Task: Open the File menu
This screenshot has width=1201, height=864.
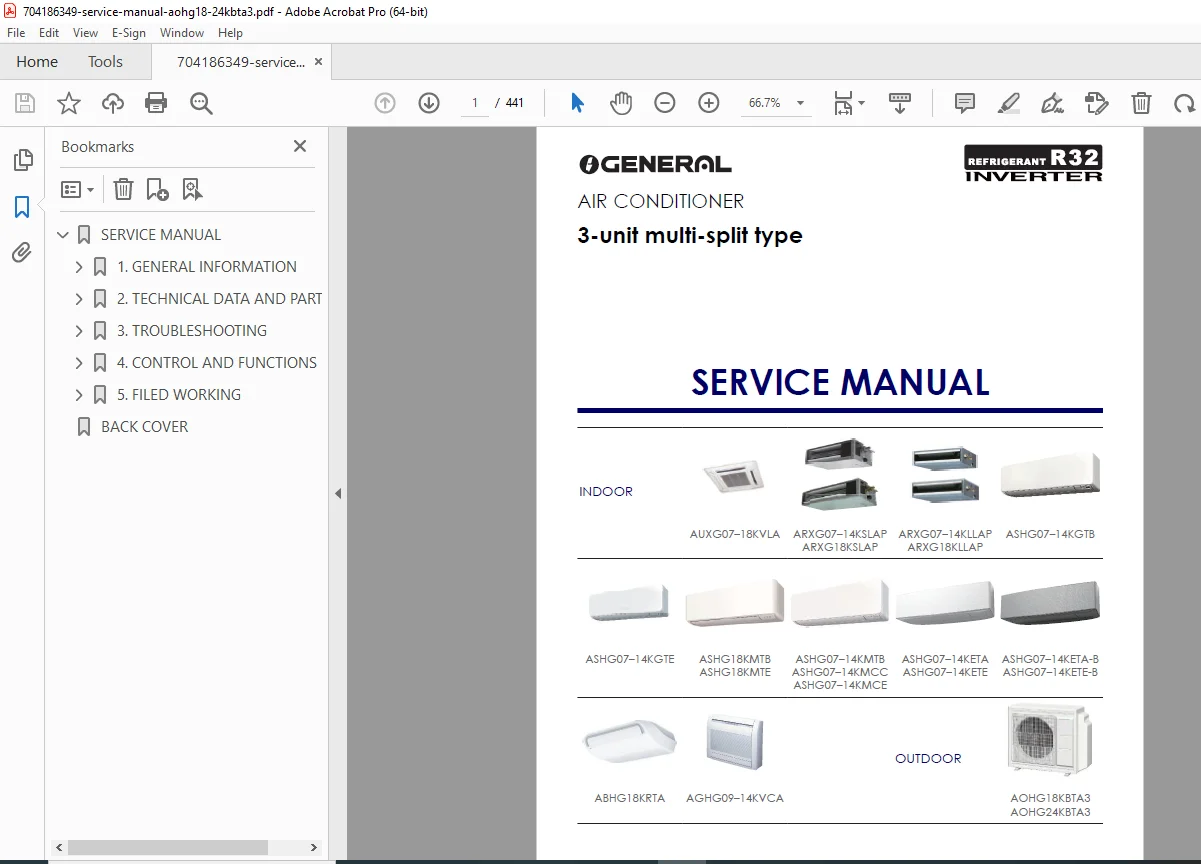Action: [16, 33]
